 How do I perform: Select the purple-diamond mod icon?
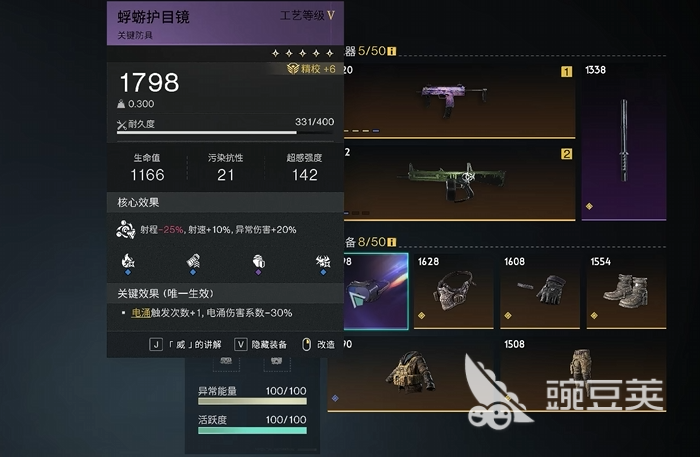[258, 261]
